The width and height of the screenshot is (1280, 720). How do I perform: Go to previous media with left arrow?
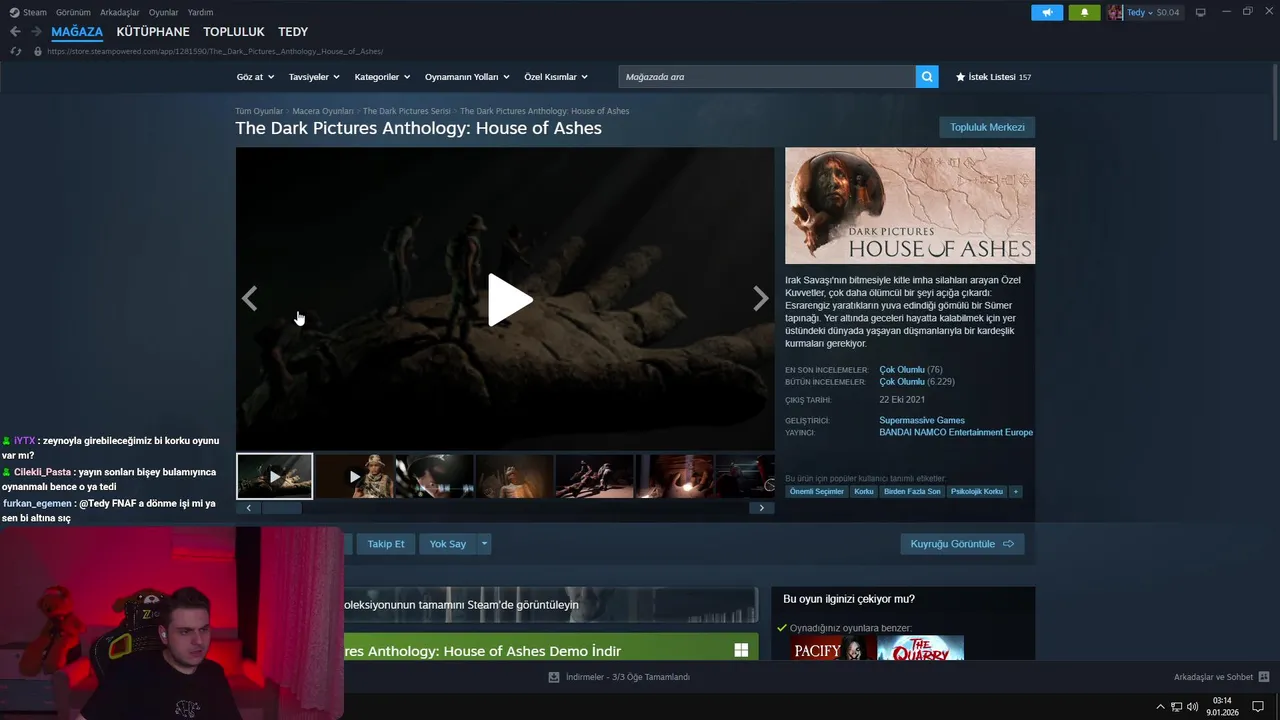click(250, 298)
